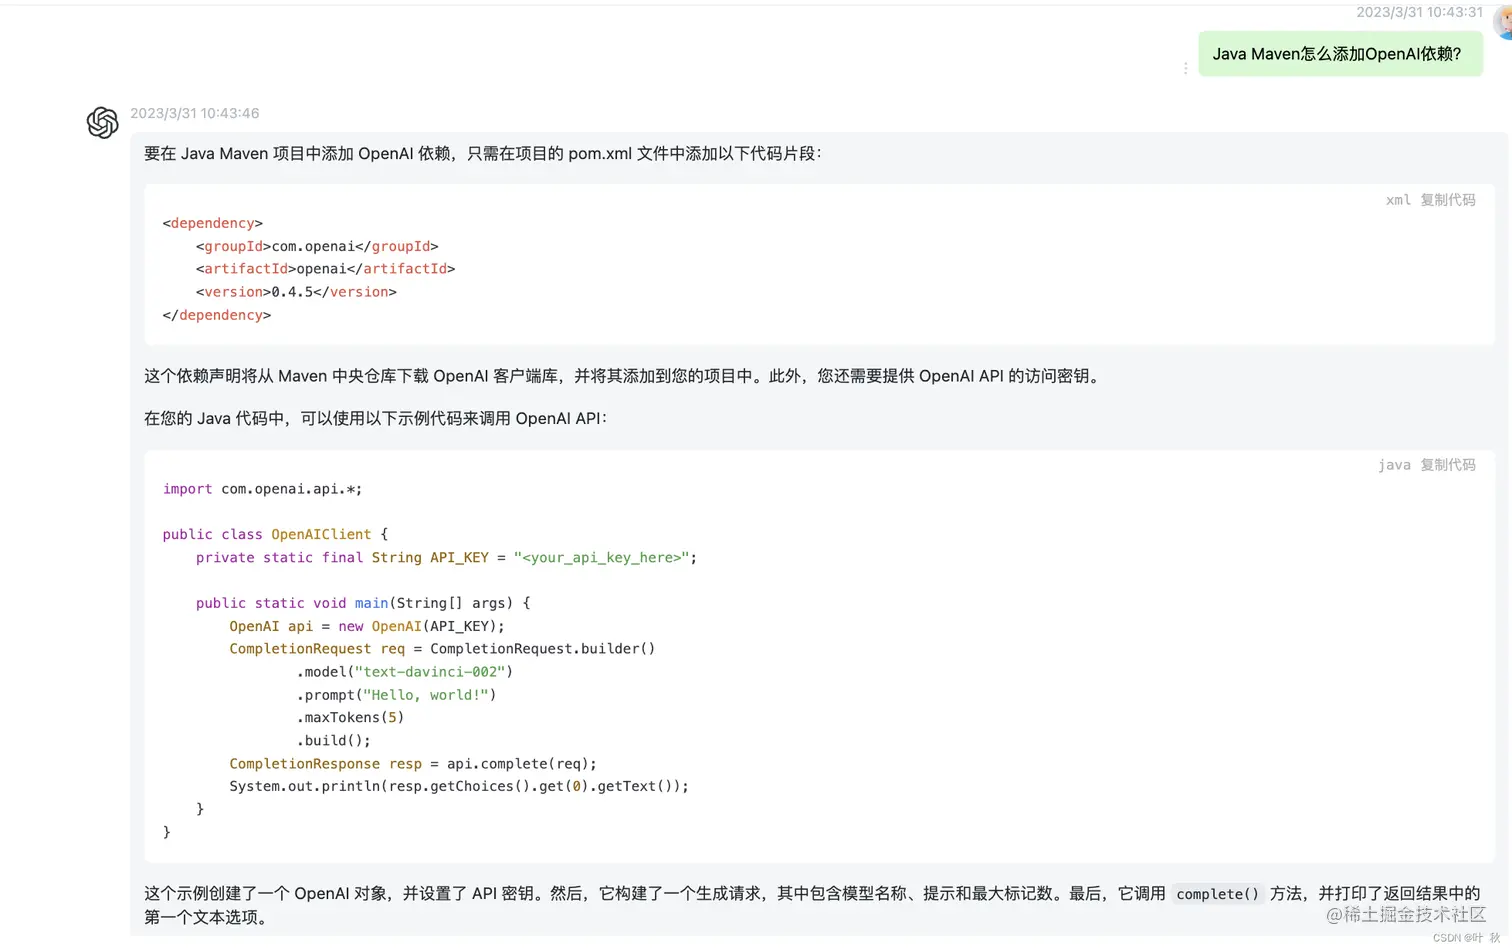
Task: Click the .build(); line
Action: pyautogui.click(x=333, y=740)
